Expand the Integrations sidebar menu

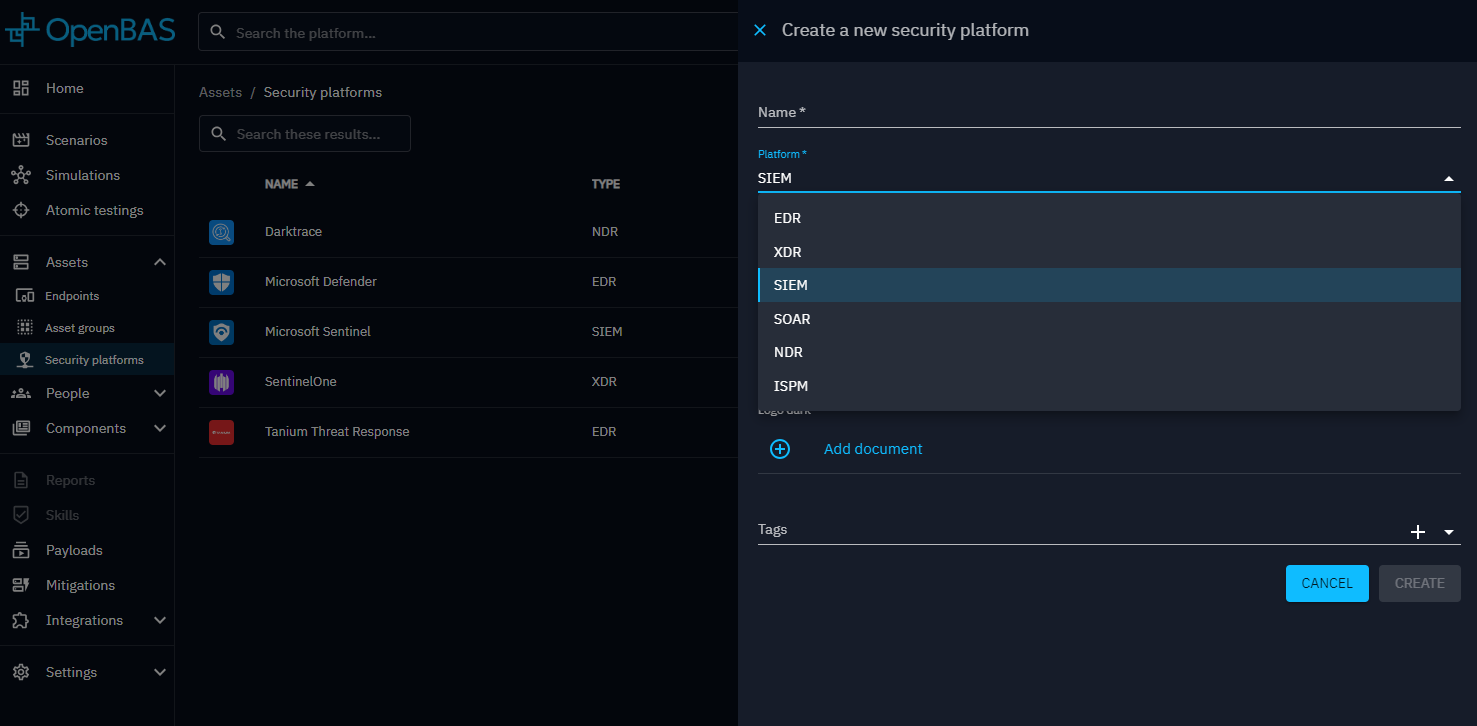pos(159,620)
